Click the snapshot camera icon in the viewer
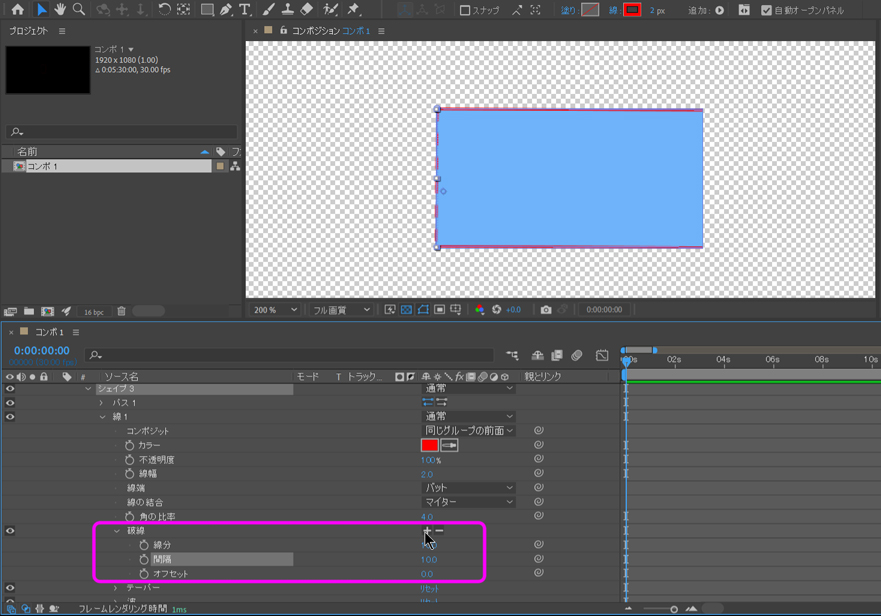The width and height of the screenshot is (881, 616). (x=546, y=310)
